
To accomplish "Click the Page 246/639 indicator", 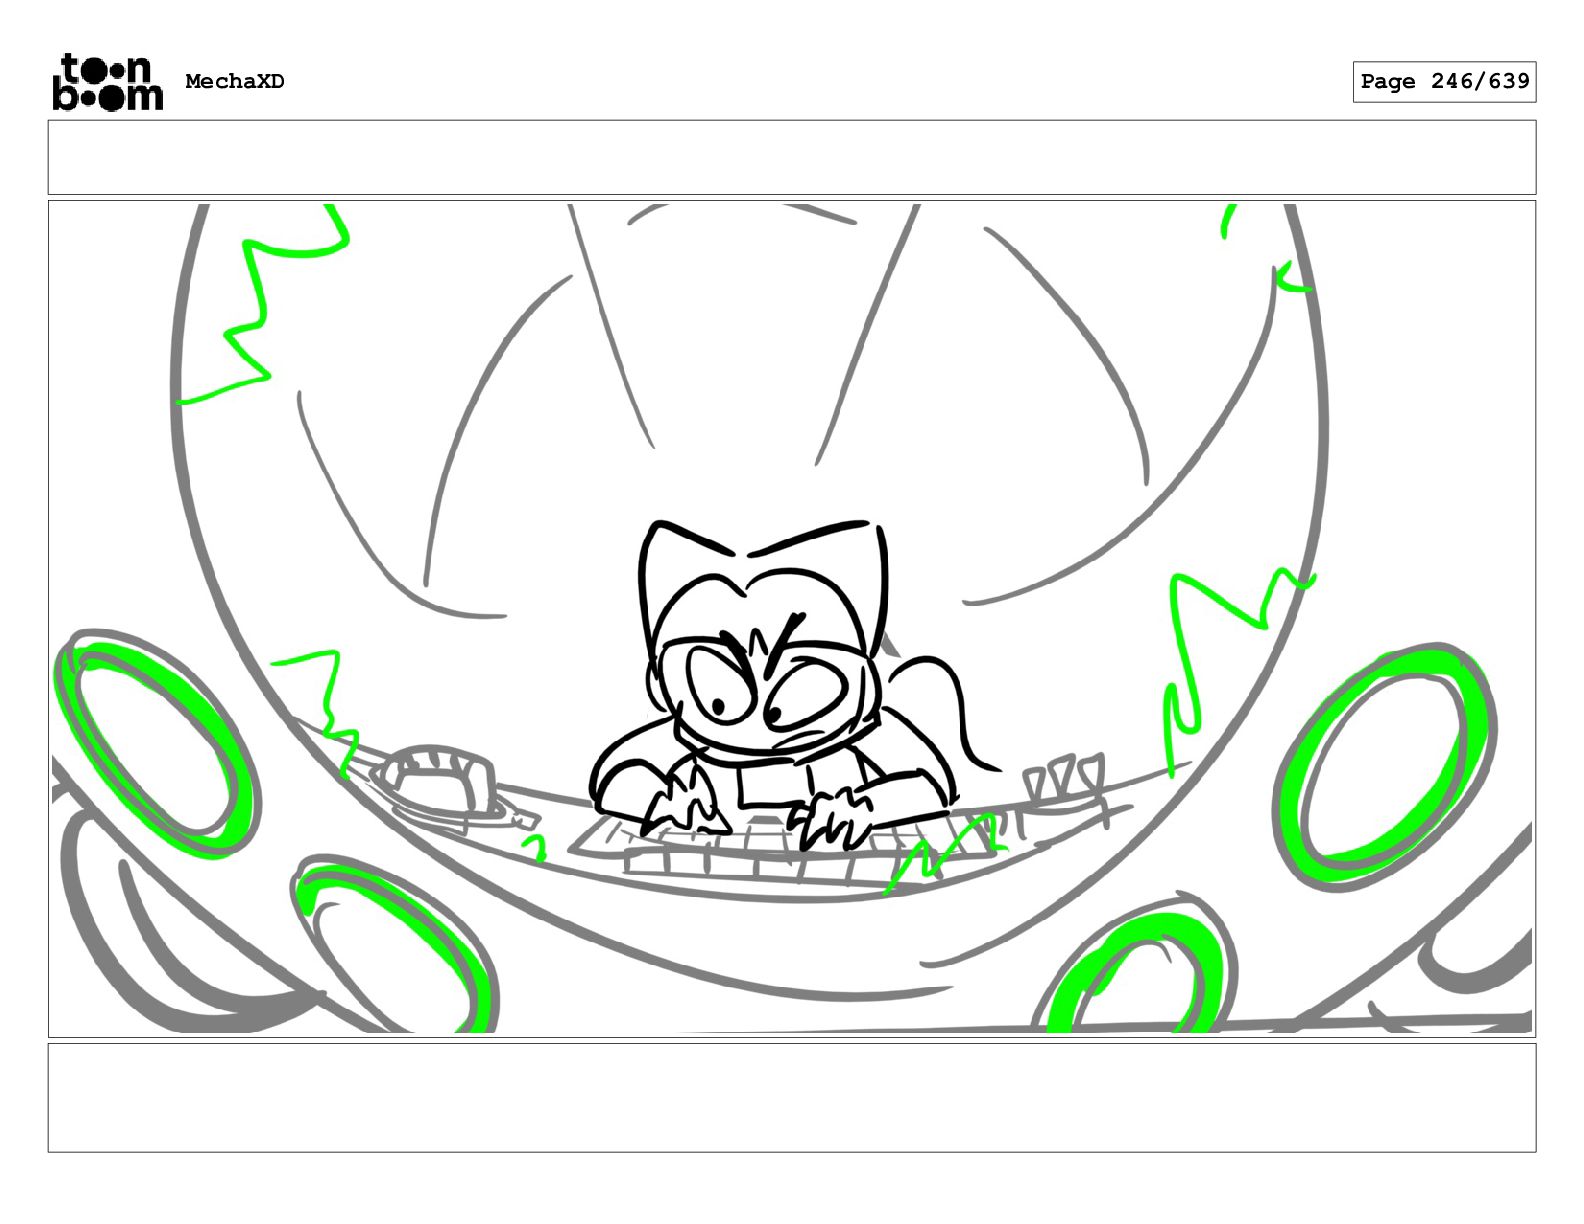I will (1444, 81).
